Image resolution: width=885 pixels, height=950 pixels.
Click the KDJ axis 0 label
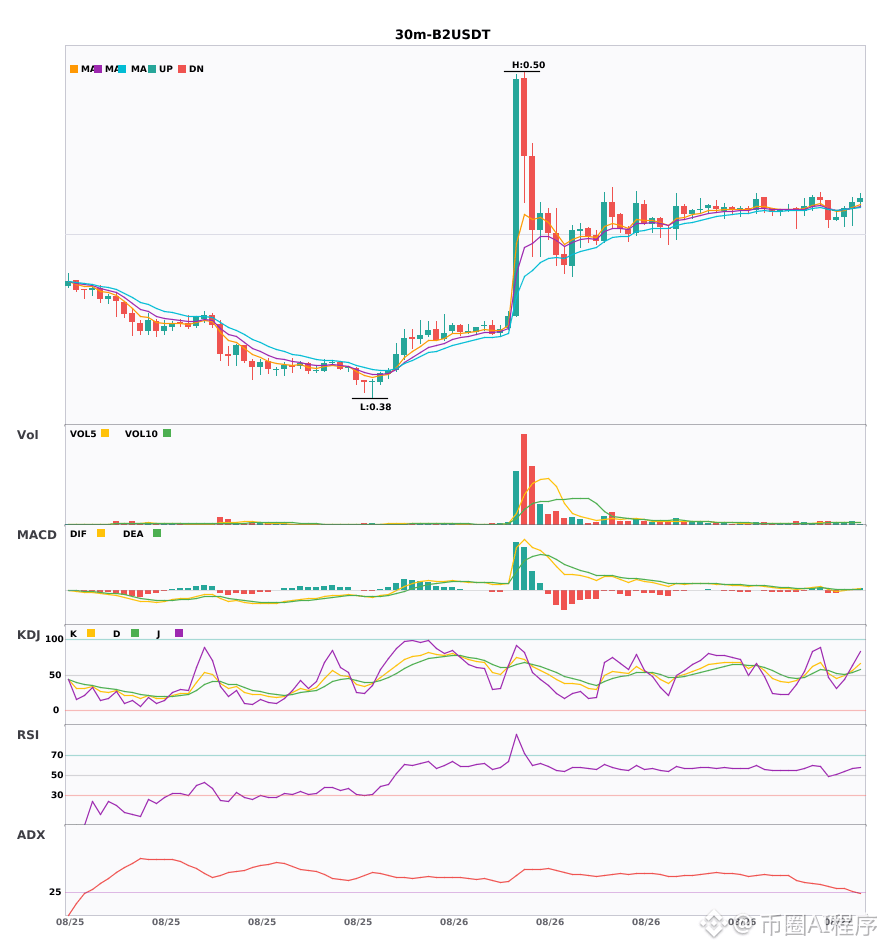(56, 710)
